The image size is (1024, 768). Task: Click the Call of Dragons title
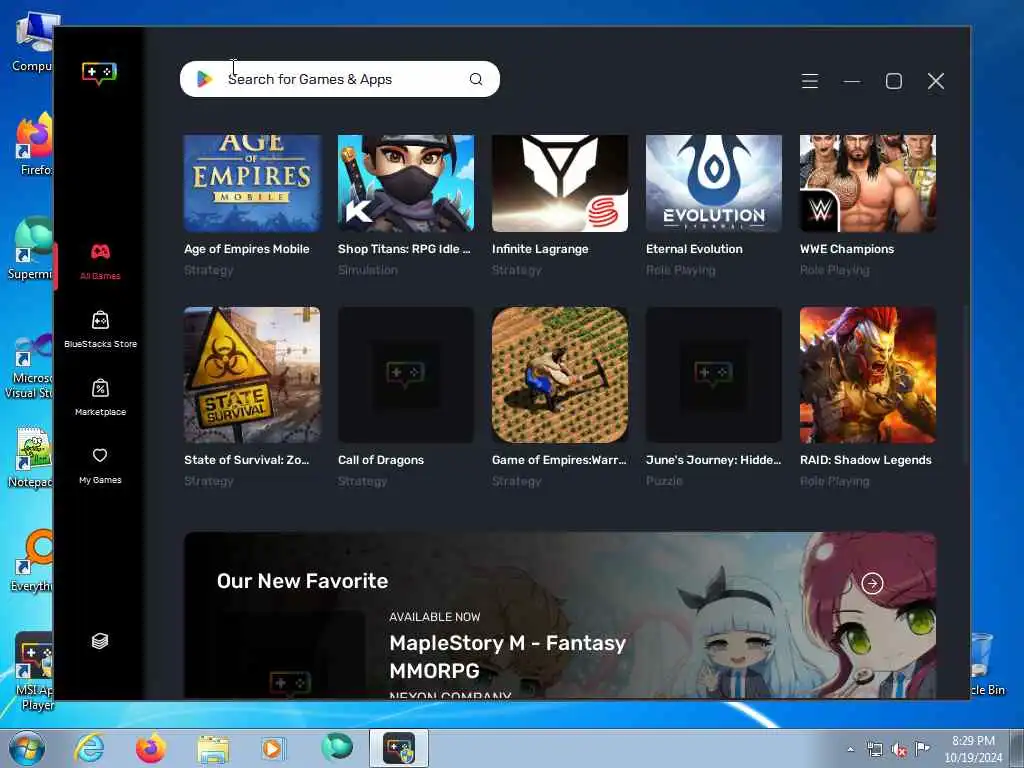[381, 460]
